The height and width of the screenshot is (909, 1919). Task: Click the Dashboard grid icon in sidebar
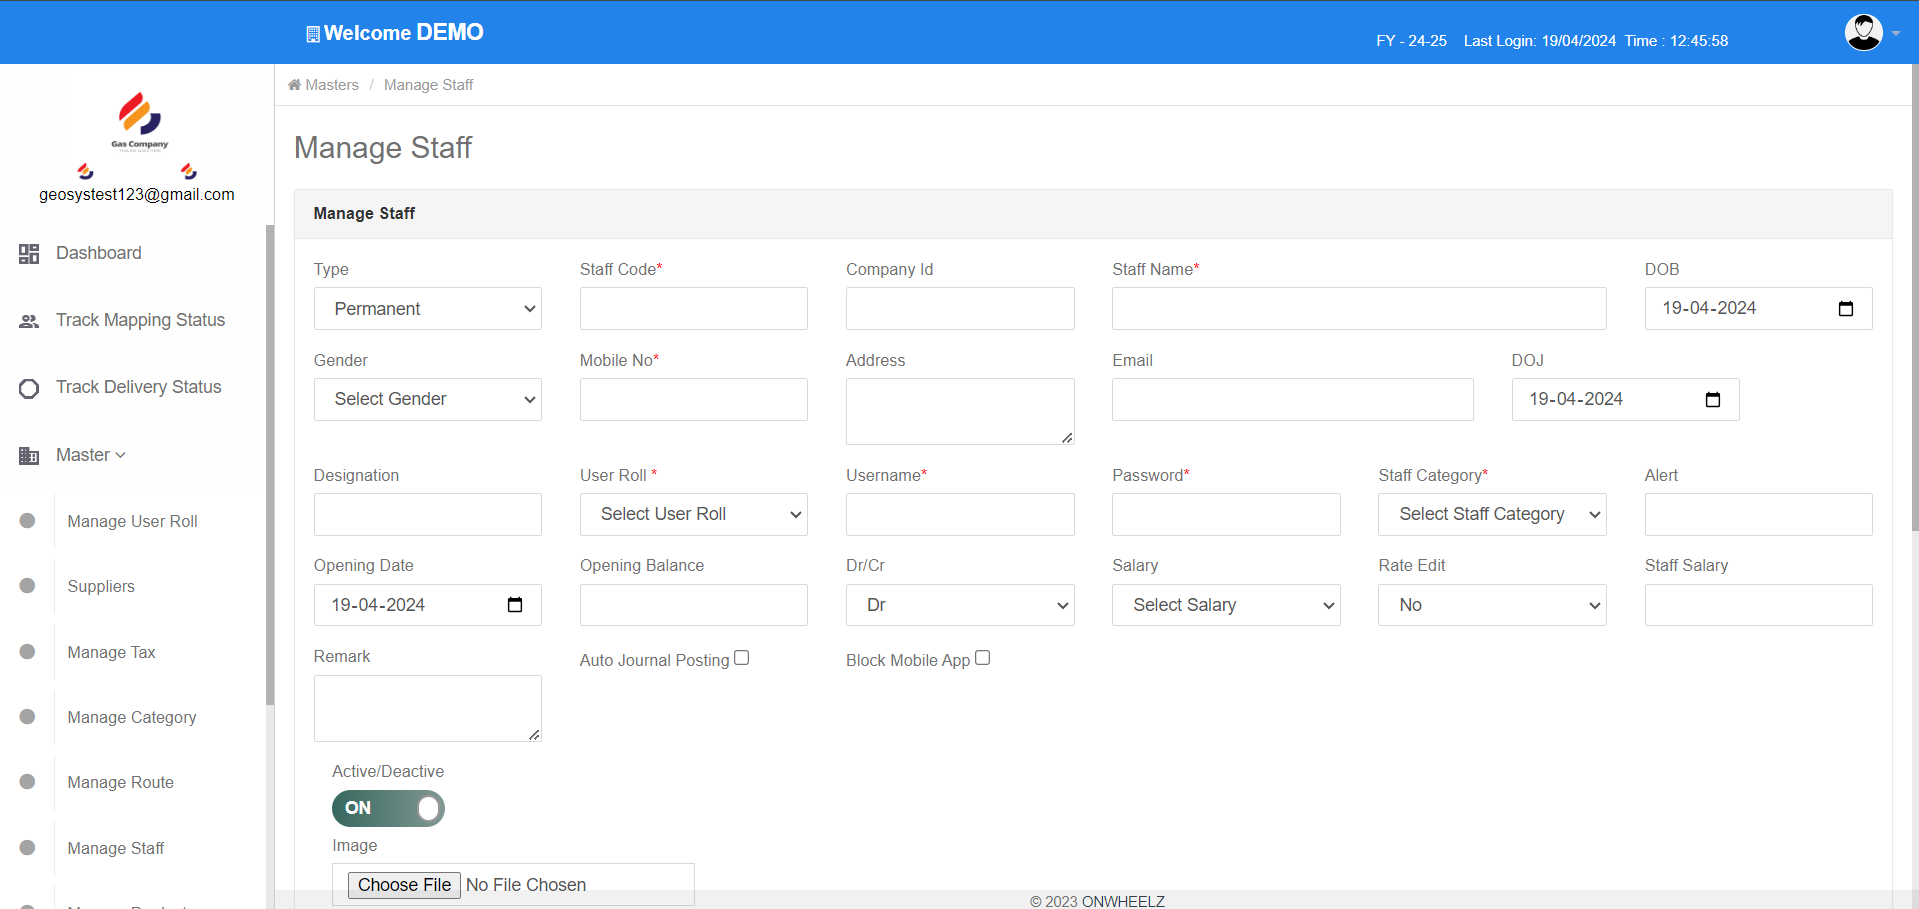(29, 254)
